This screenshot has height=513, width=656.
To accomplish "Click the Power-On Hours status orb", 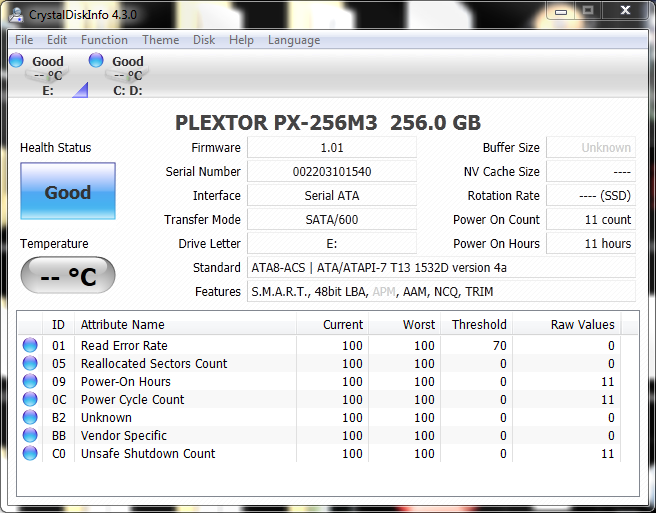I will (x=30, y=382).
